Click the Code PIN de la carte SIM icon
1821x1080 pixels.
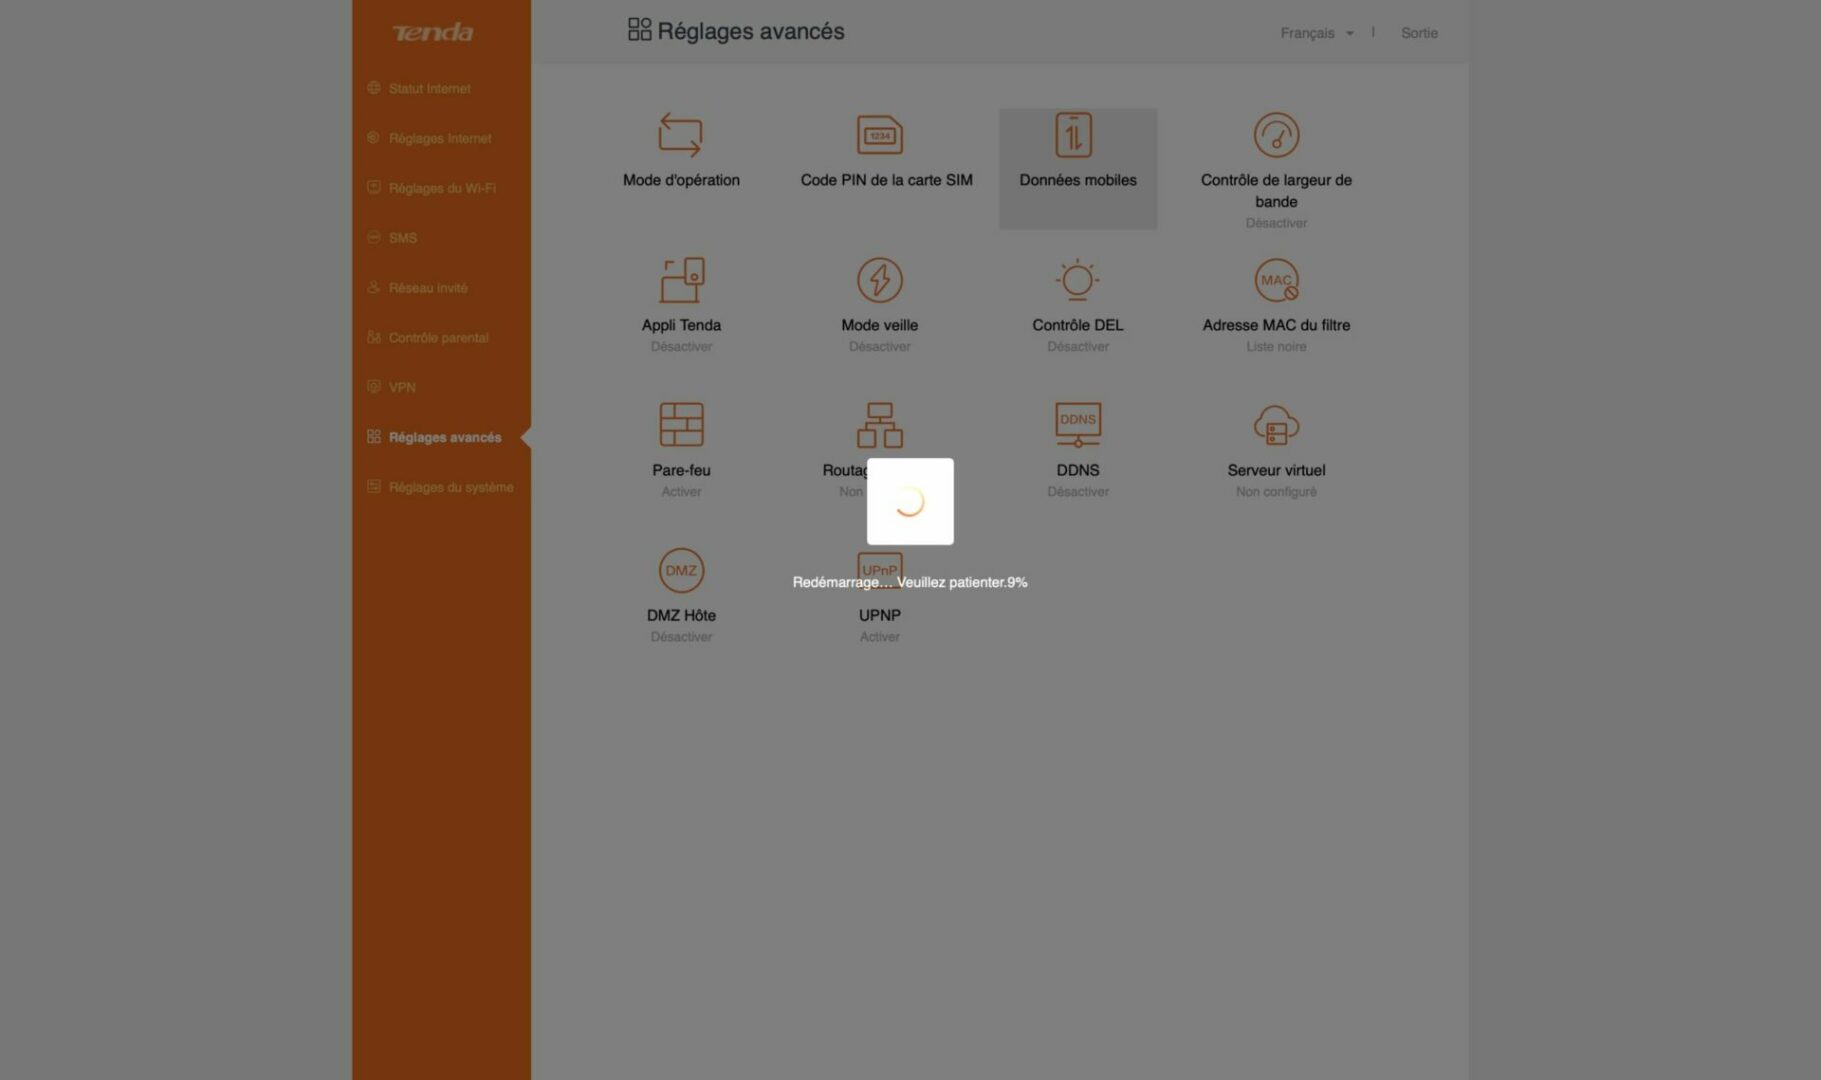pos(879,136)
